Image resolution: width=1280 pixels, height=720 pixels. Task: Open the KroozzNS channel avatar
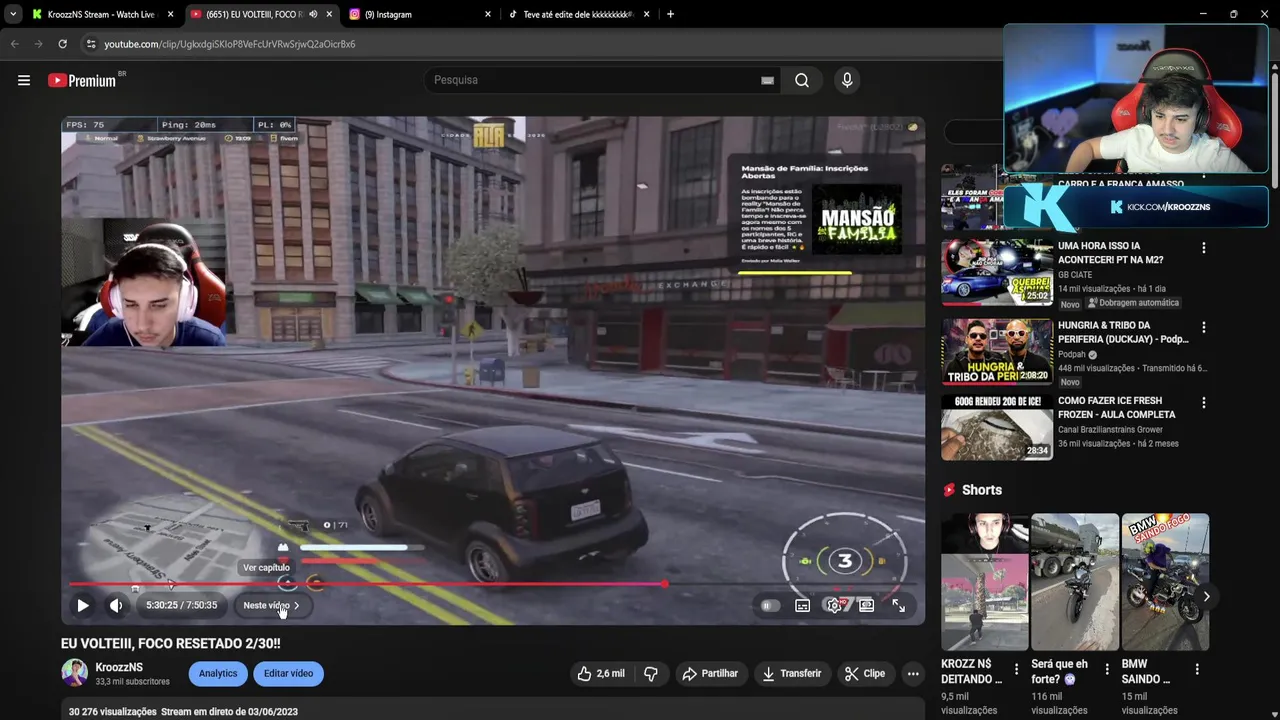[75, 673]
